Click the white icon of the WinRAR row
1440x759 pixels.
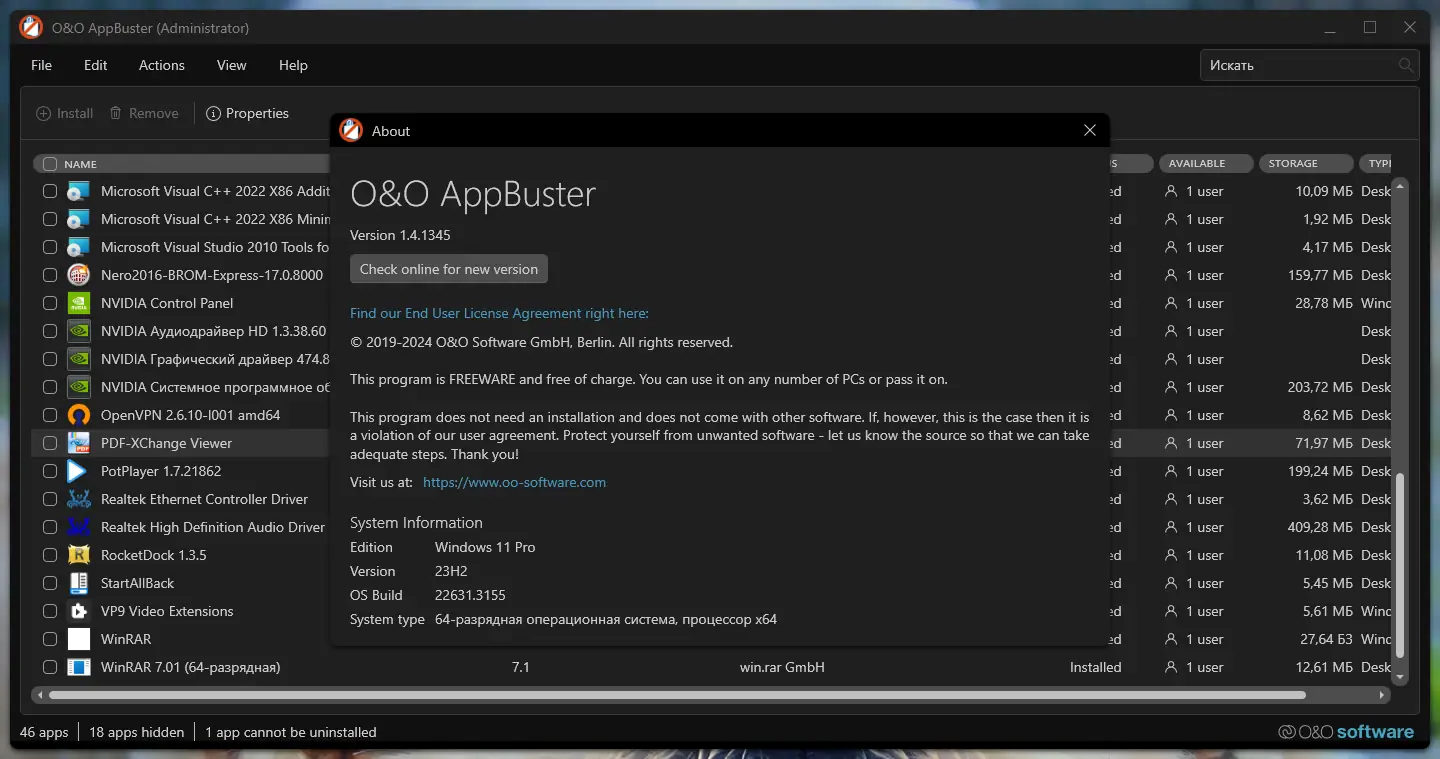tap(79, 639)
